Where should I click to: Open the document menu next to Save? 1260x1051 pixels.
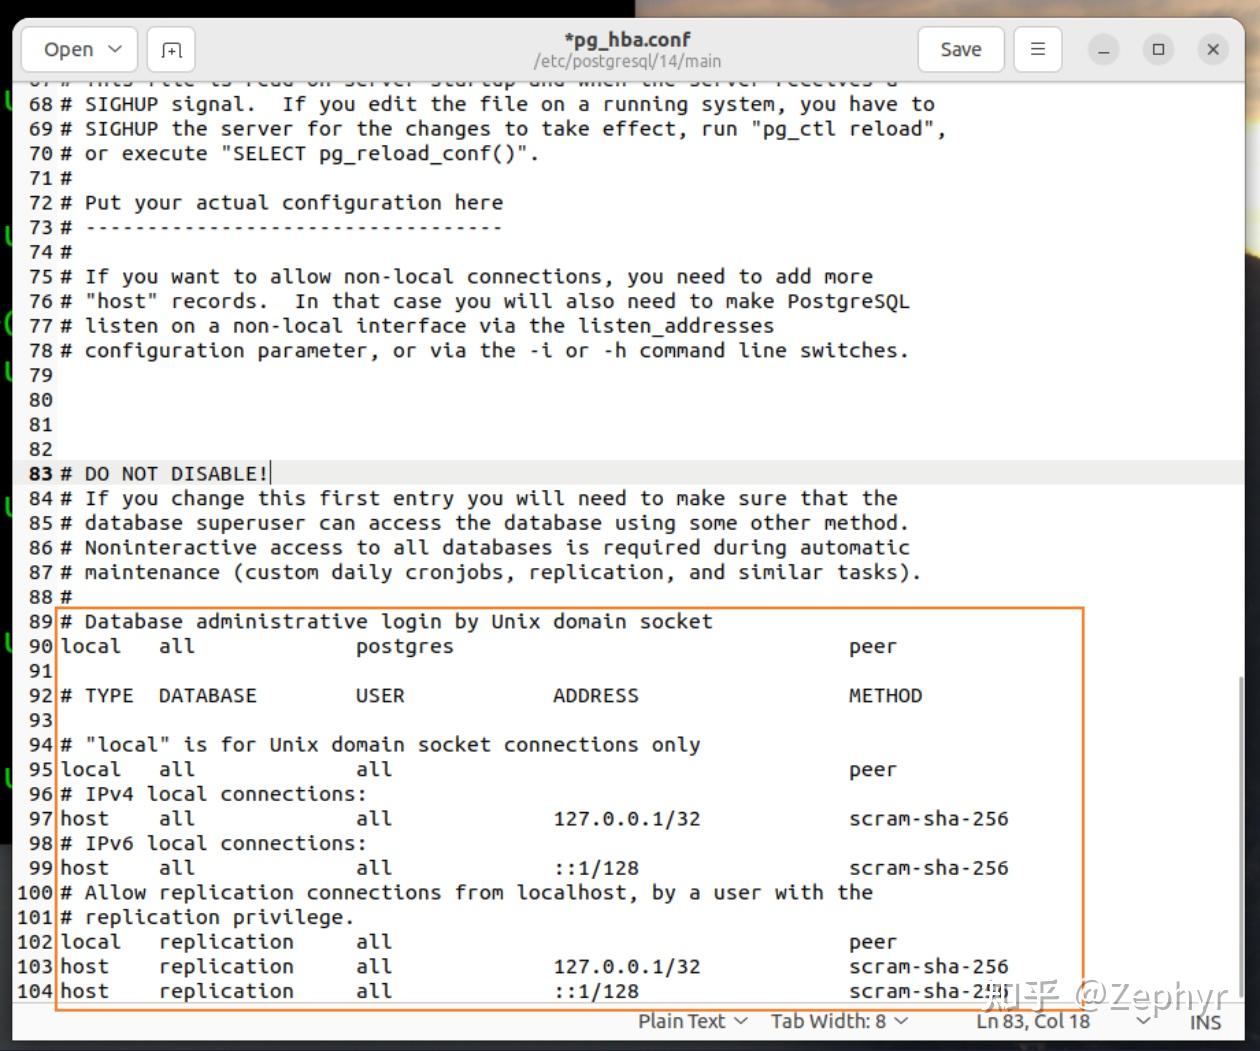1037,48
